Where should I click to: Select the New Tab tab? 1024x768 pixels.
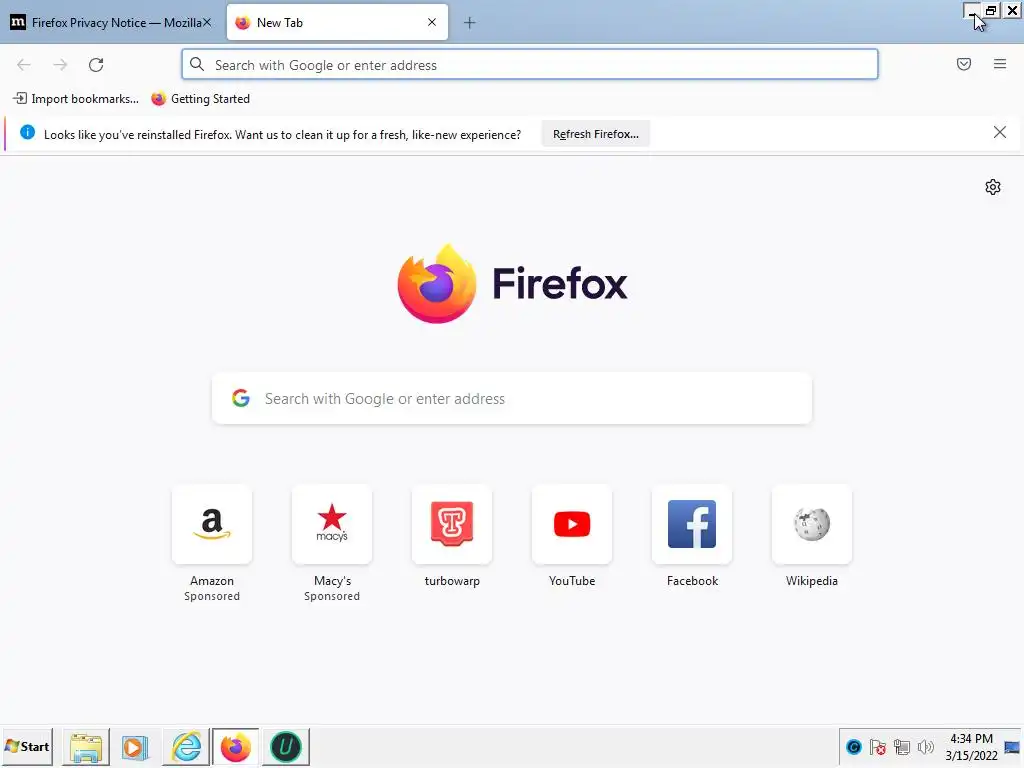[337, 22]
